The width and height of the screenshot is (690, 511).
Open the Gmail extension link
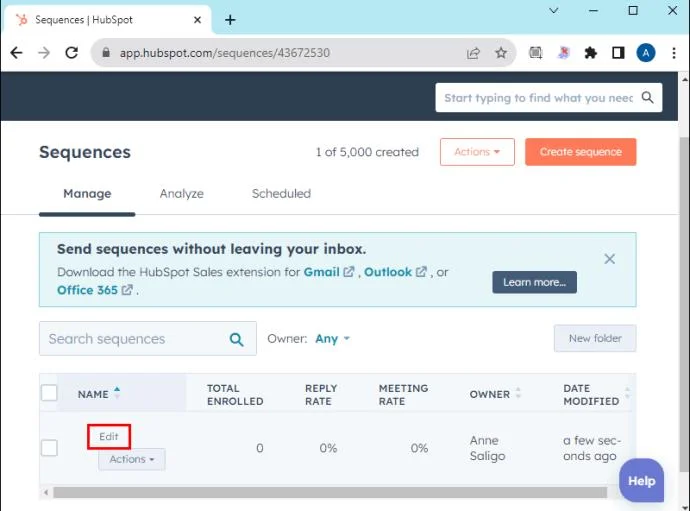[x=321, y=272]
